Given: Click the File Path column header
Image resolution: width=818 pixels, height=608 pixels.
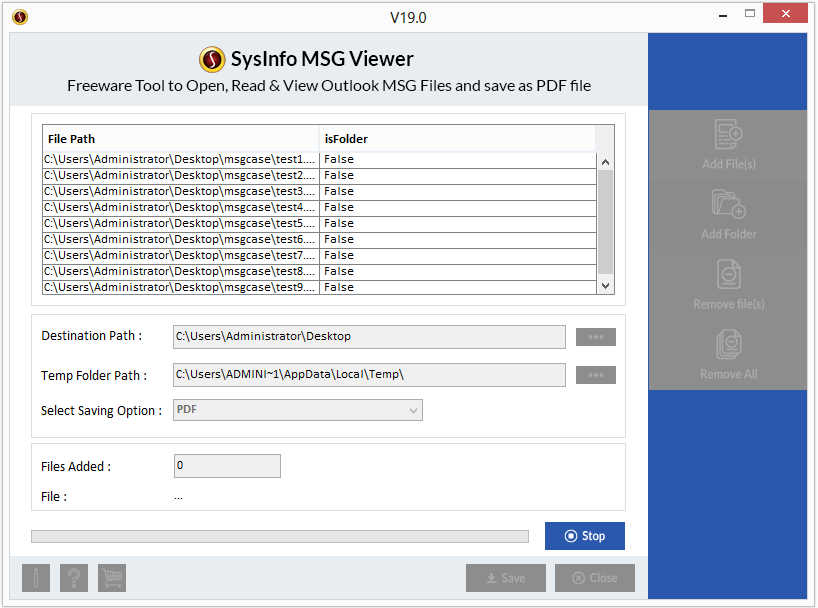Looking at the screenshot, I should pos(181,139).
